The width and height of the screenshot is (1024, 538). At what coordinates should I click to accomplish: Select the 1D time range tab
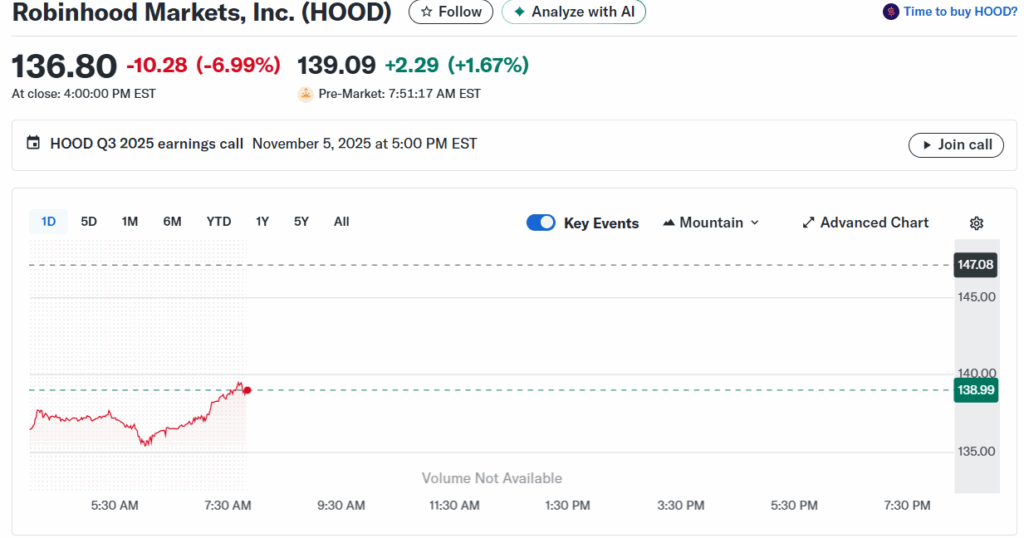(x=48, y=222)
